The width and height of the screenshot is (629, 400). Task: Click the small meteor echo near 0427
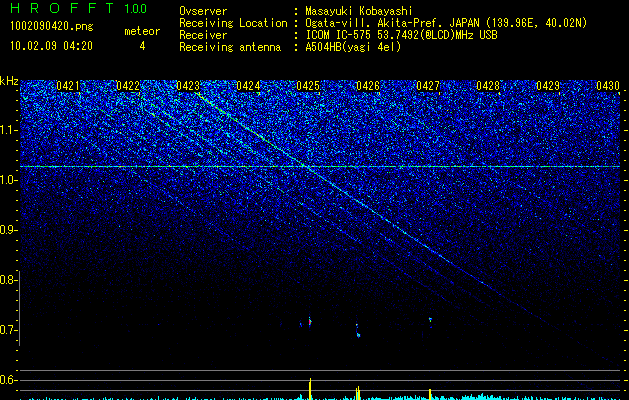click(x=430, y=320)
